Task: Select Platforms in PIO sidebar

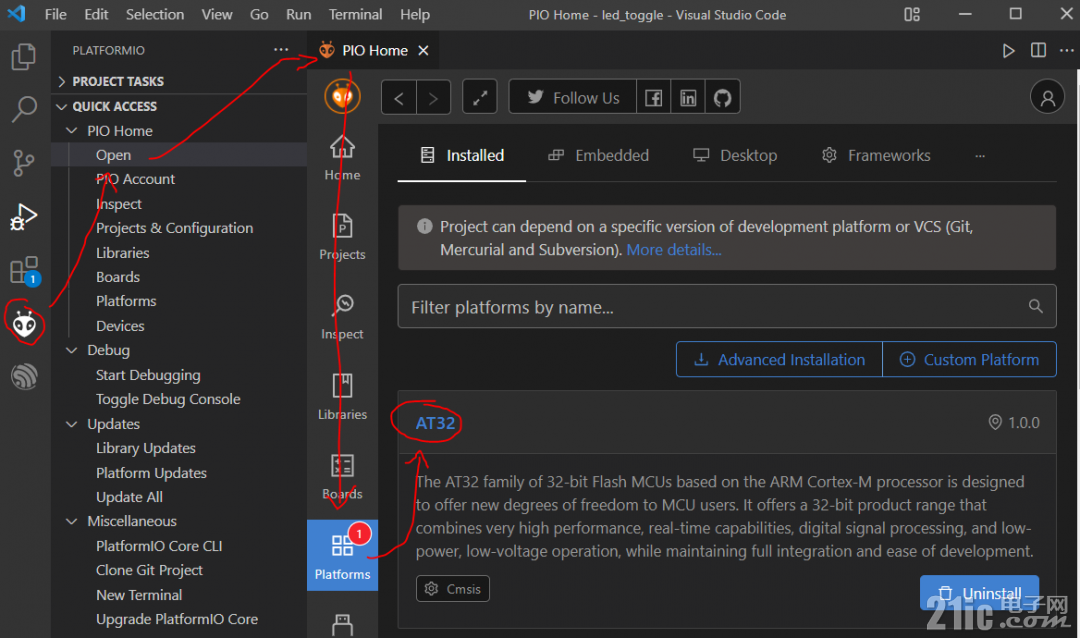Action: (x=342, y=555)
